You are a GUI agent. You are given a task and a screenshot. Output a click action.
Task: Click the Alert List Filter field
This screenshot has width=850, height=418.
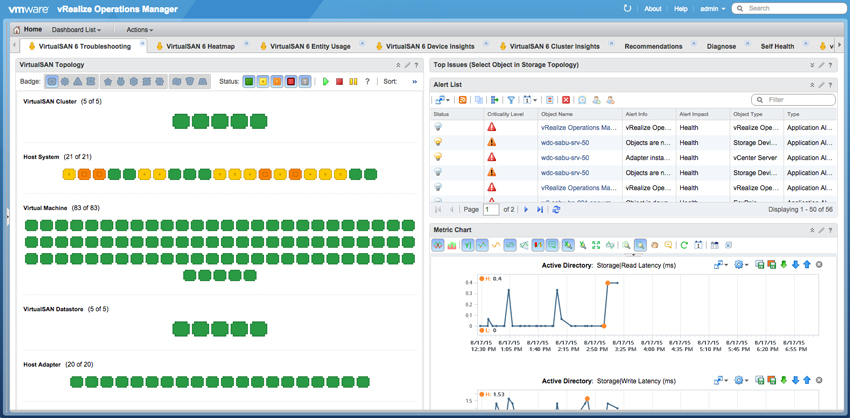(x=793, y=100)
